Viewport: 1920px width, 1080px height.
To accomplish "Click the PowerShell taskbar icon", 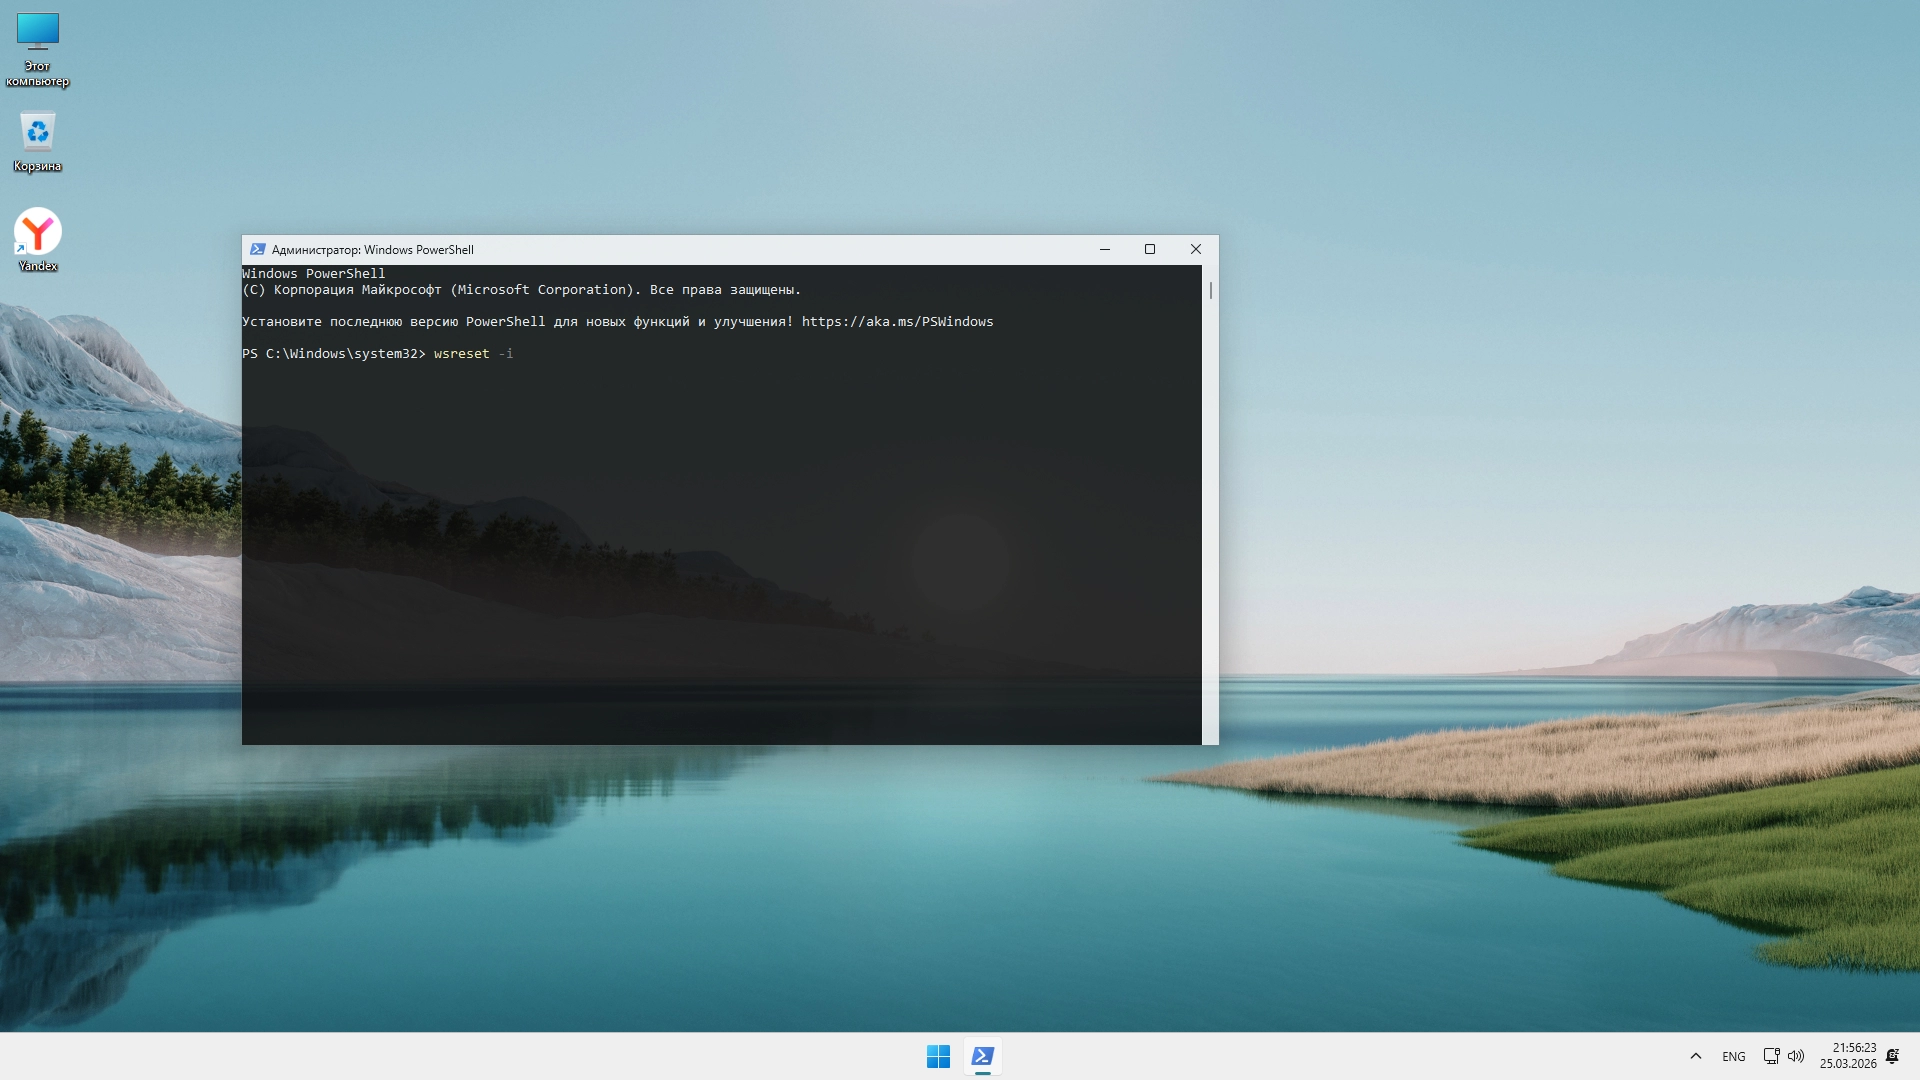I will (983, 1056).
